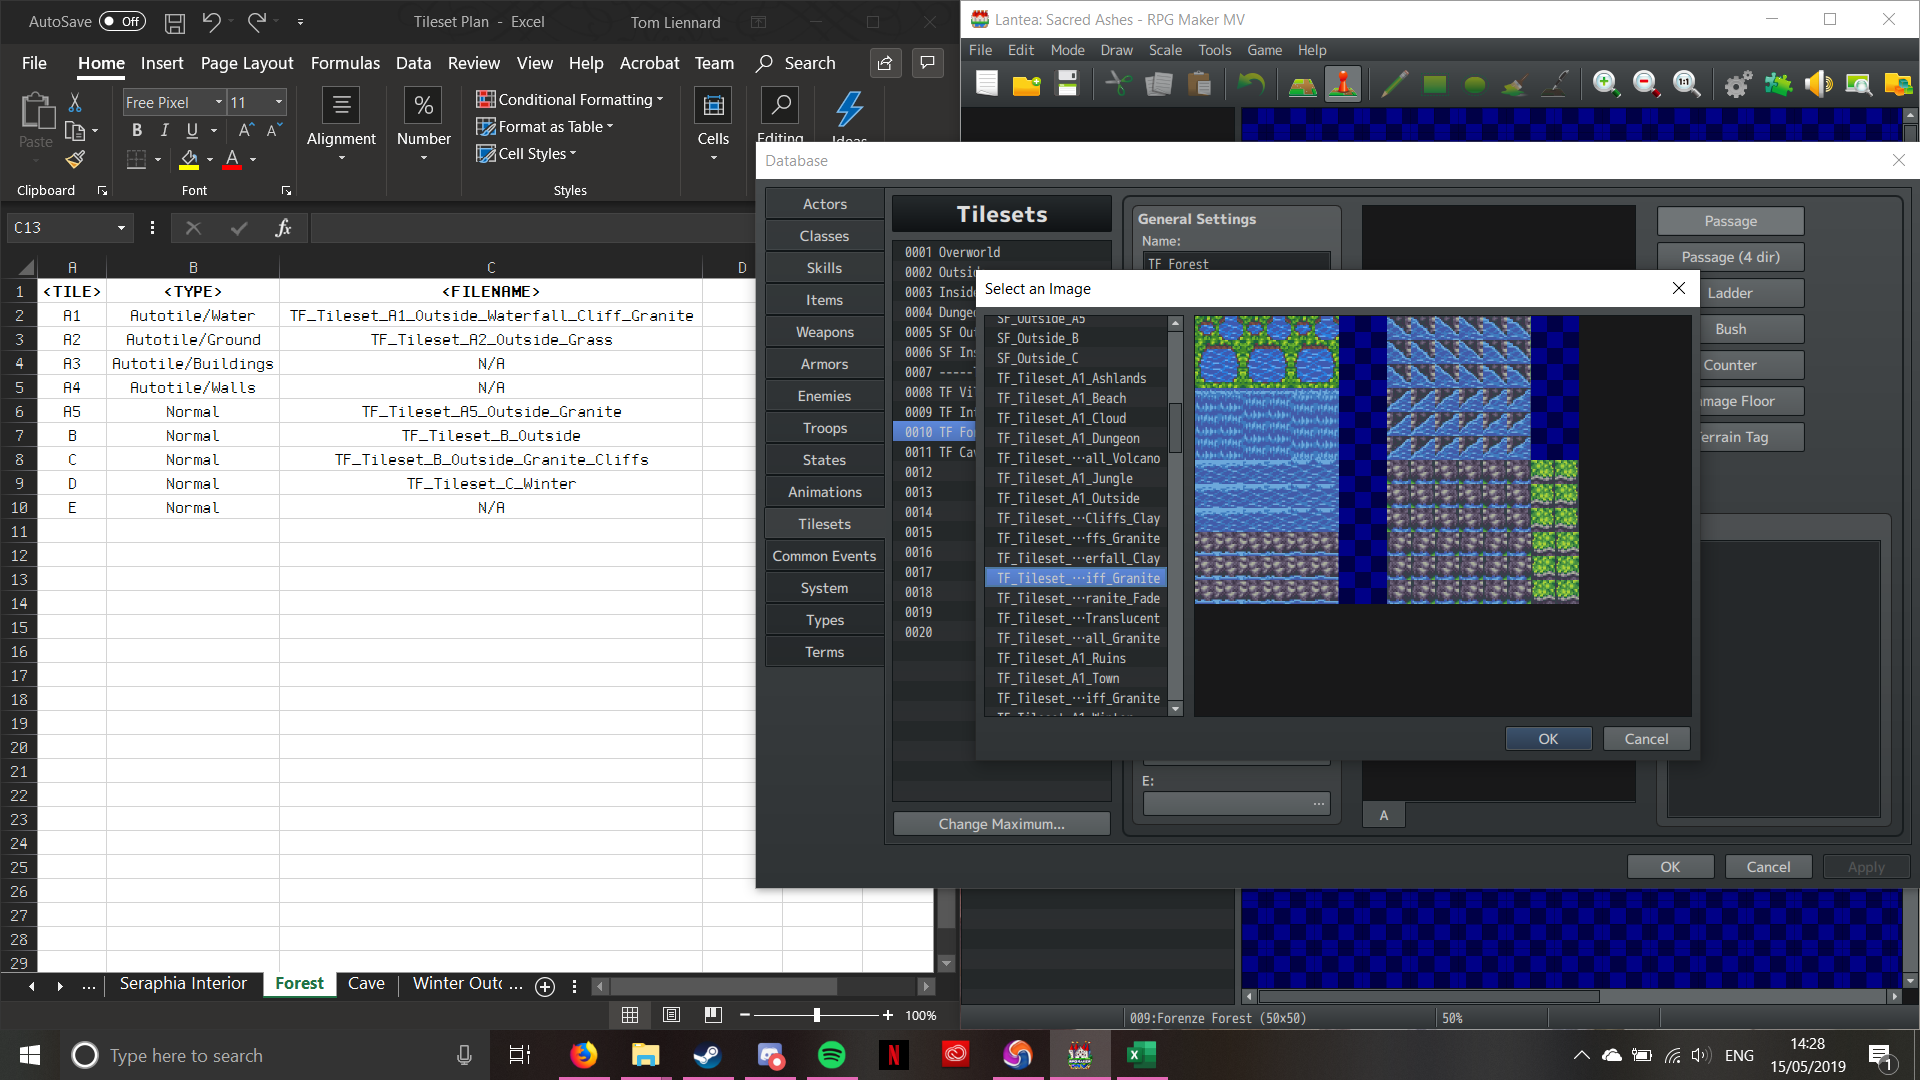
Task: Open the Database gears icon
Action: click(1738, 85)
